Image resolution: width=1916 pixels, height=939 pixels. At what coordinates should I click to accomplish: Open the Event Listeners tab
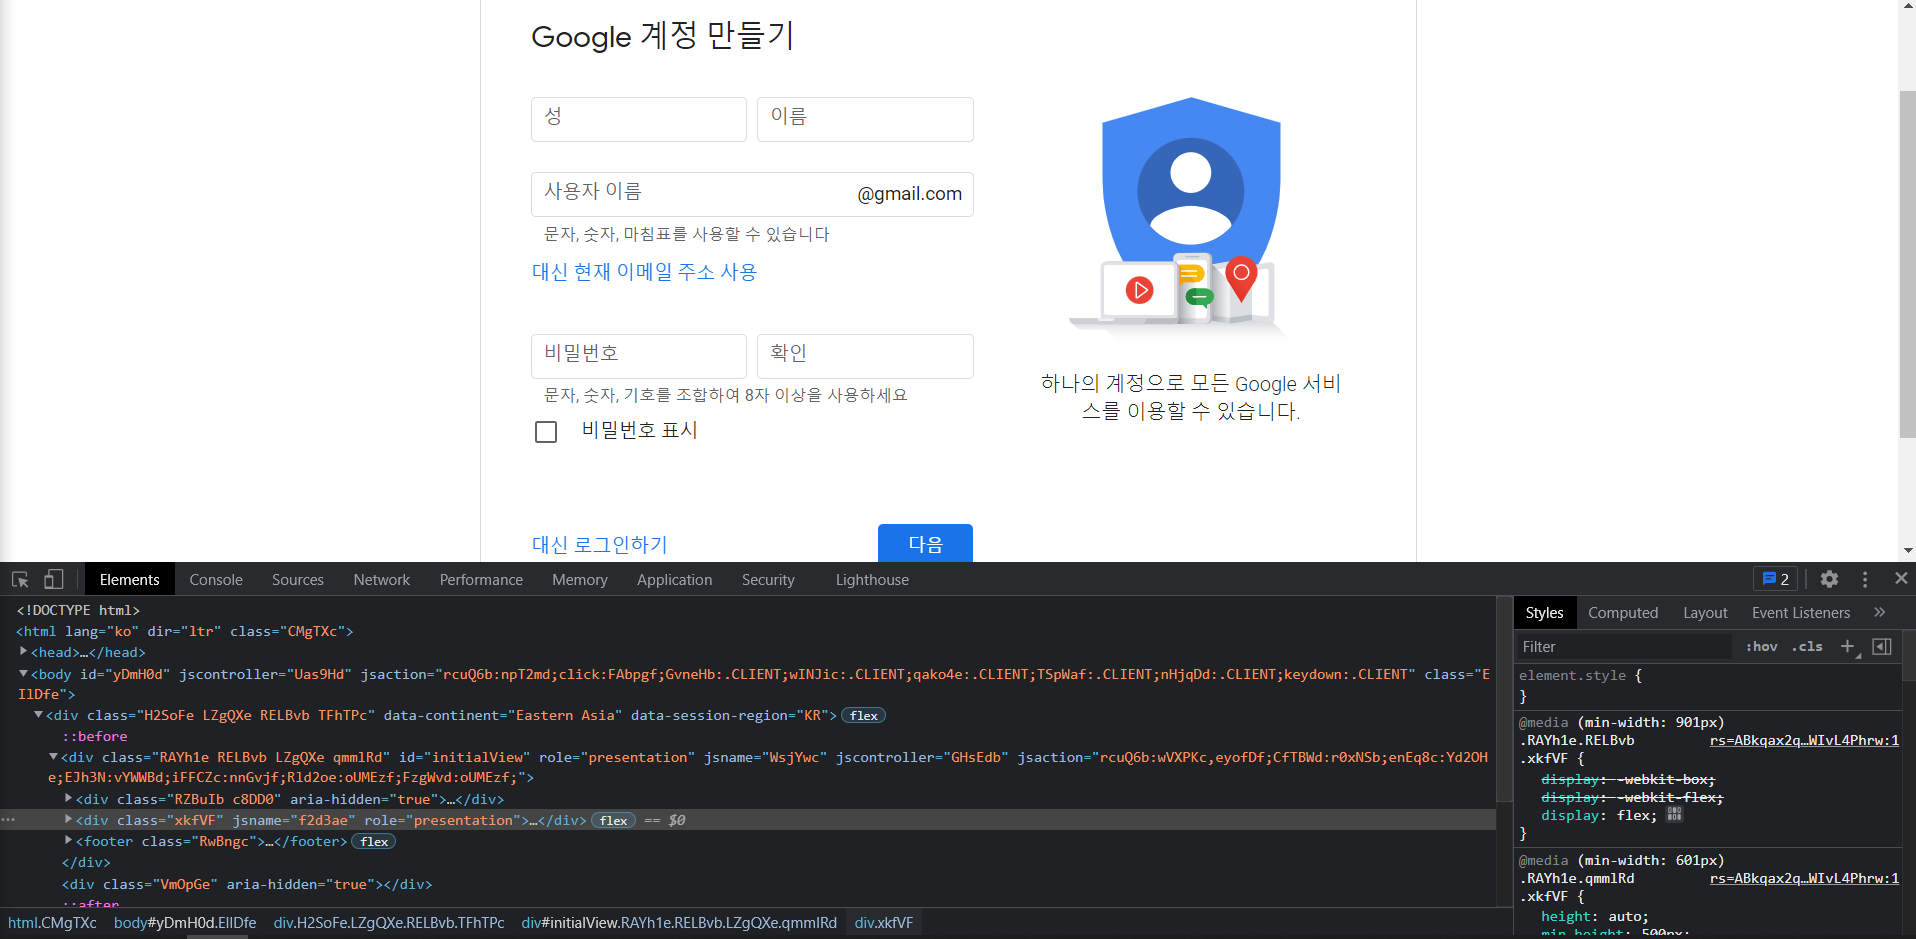1801,613
